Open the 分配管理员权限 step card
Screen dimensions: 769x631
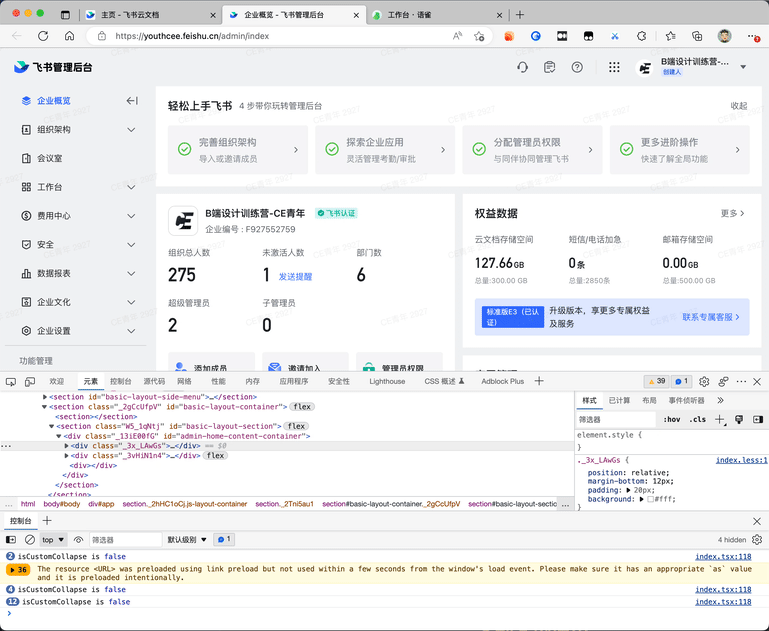[x=532, y=150]
